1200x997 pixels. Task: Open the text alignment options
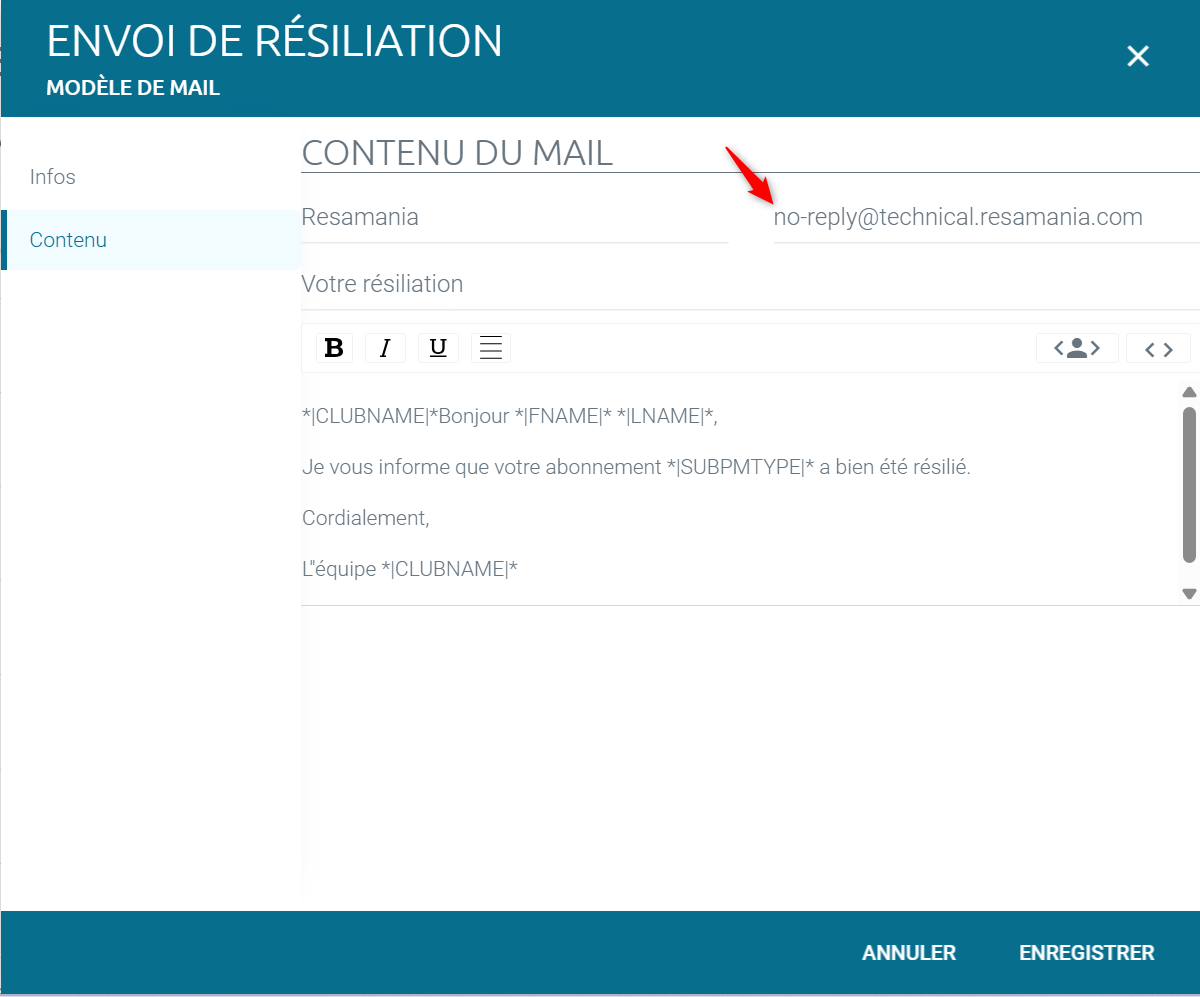[x=490, y=348]
